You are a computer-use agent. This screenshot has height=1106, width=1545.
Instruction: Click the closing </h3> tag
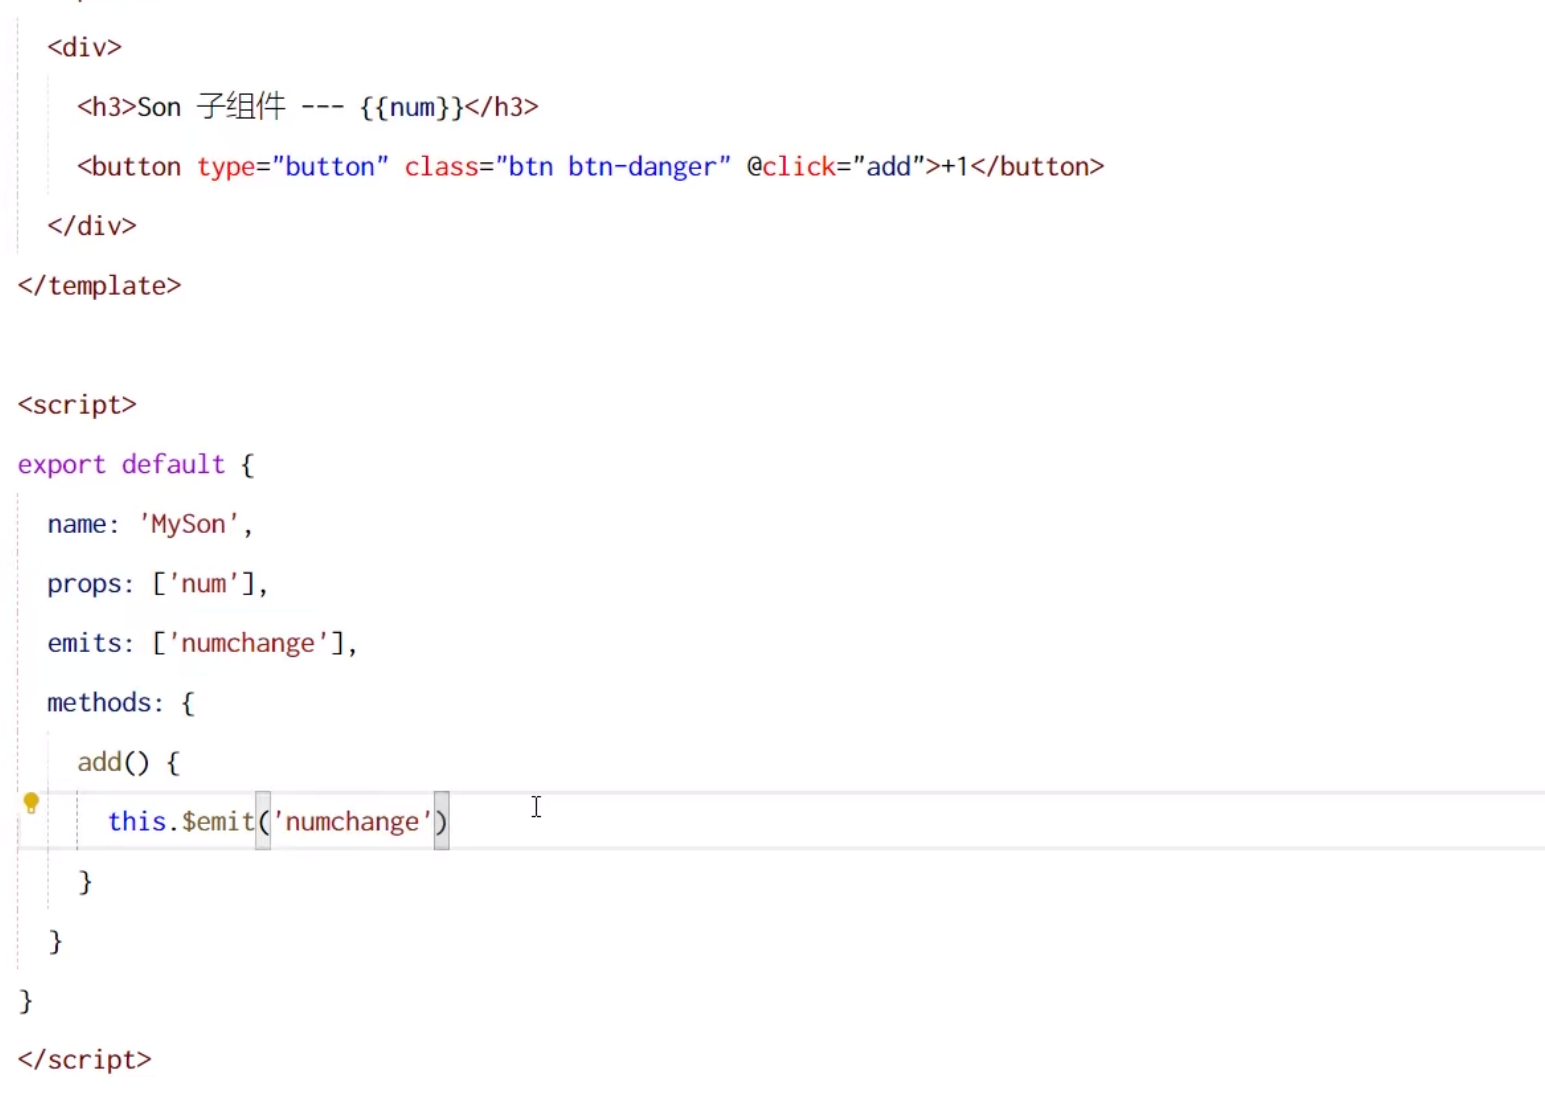coord(502,107)
